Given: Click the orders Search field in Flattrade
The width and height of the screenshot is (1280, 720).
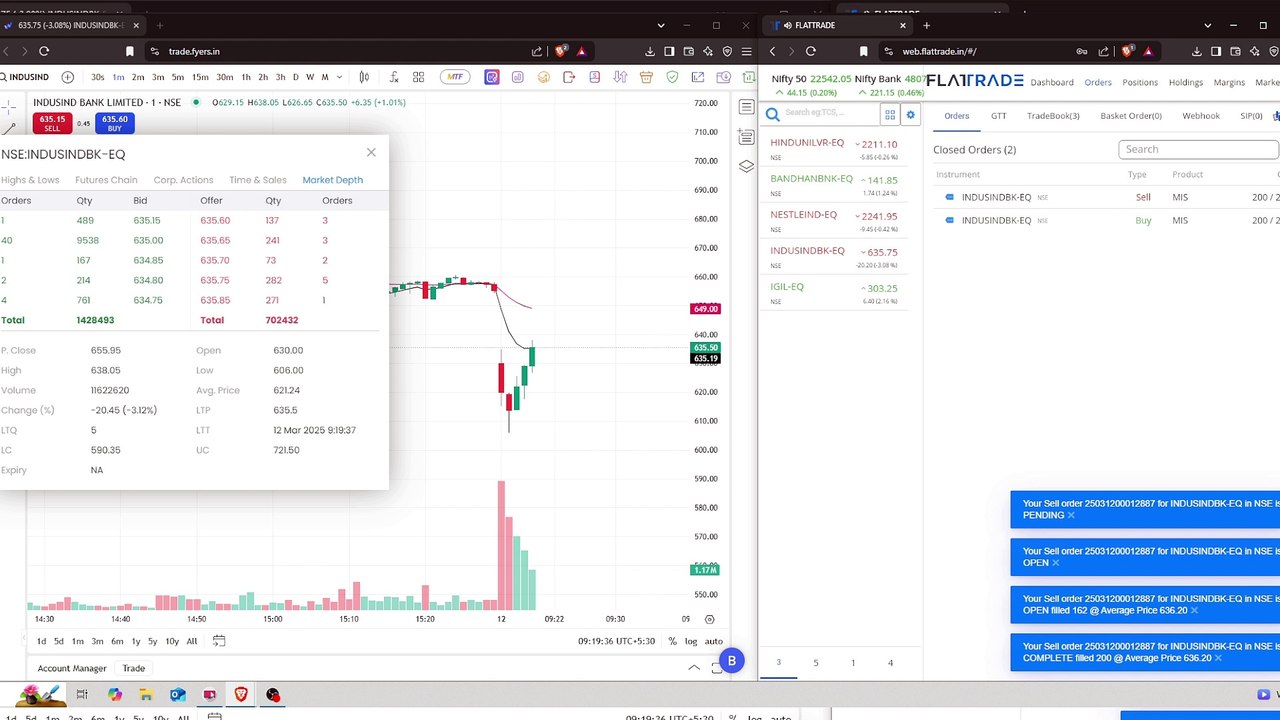Looking at the screenshot, I should point(1198,149).
